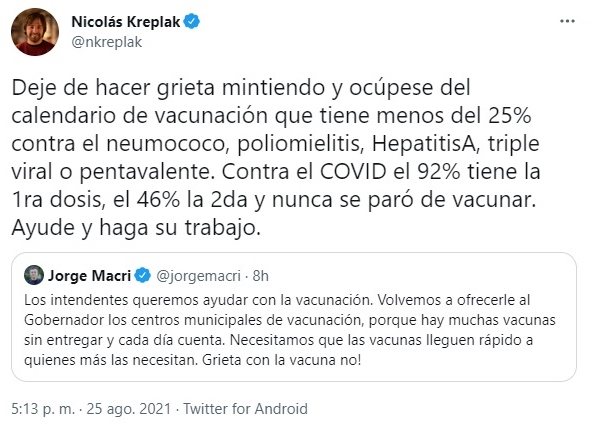This screenshot has width=593, height=431.
Task: Open Jorge Macri's name in quoted tweet
Action: tap(89, 276)
